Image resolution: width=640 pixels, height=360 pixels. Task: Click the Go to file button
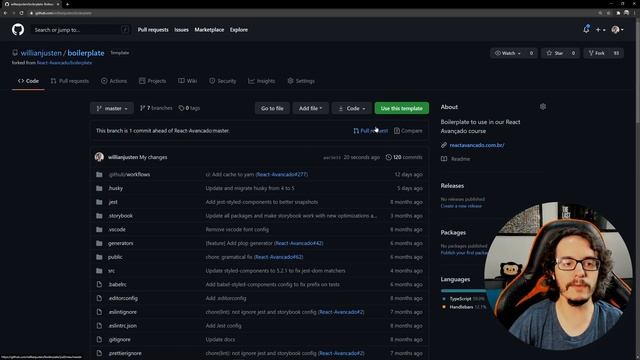click(272, 108)
